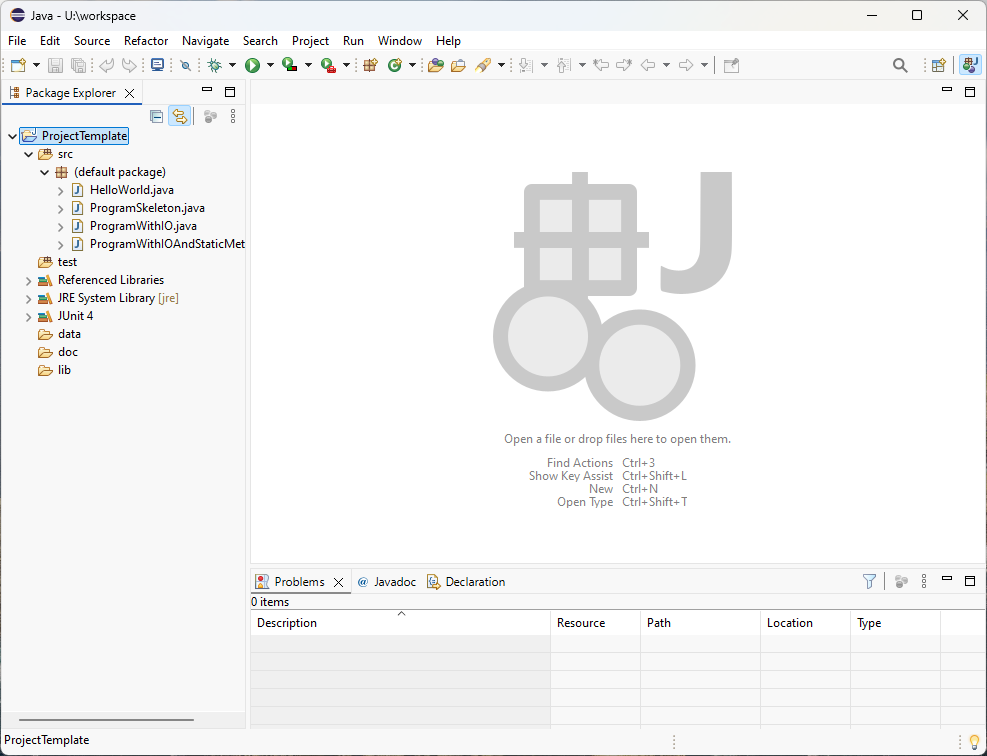Select ProgramWithIO.java in the tree
Image resolution: width=987 pixels, height=756 pixels.
click(x=142, y=226)
